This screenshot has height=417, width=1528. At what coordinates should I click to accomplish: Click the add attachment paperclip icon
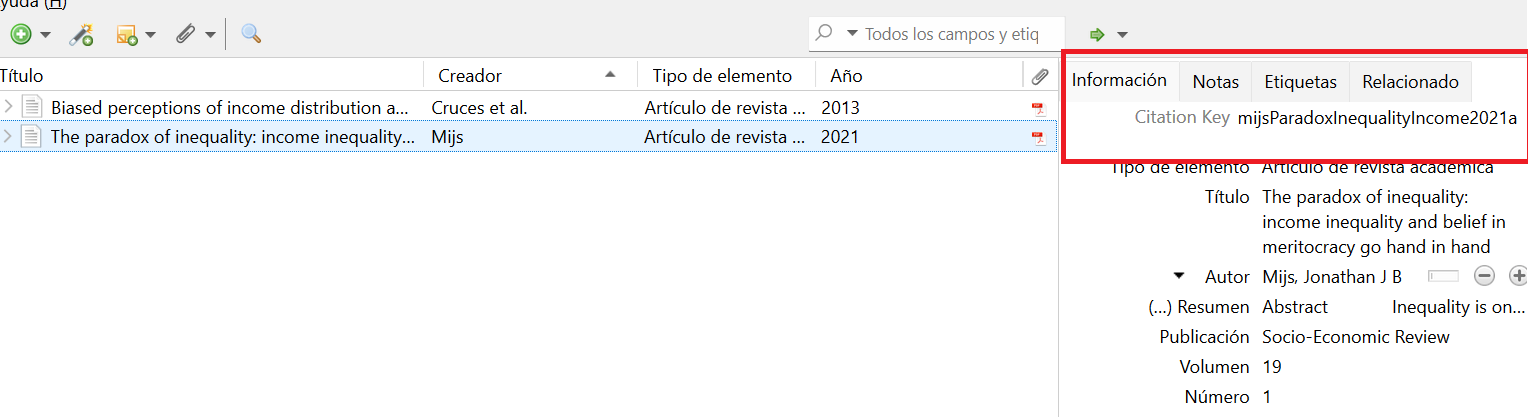tap(185, 35)
